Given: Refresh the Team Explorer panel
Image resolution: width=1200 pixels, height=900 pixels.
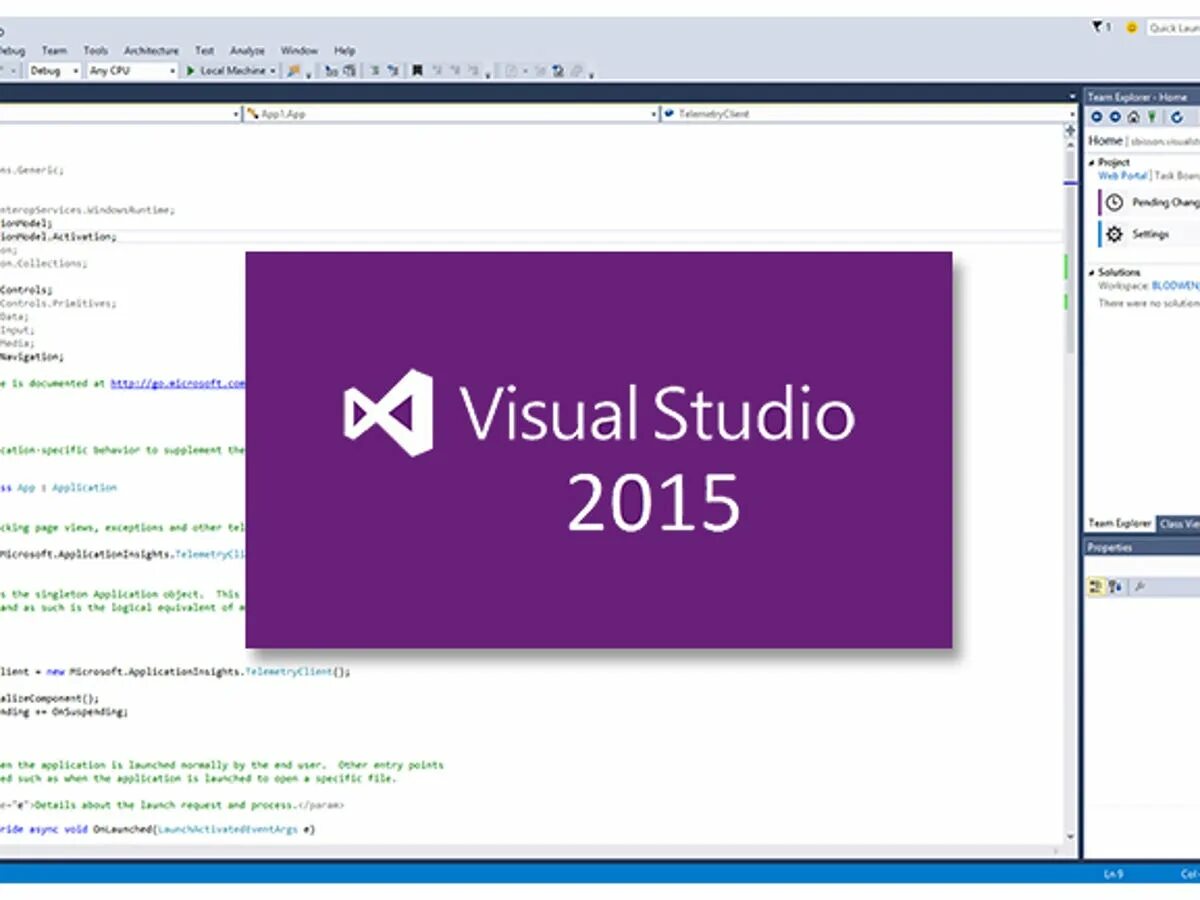Looking at the screenshot, I should [x=1177, y=117].
